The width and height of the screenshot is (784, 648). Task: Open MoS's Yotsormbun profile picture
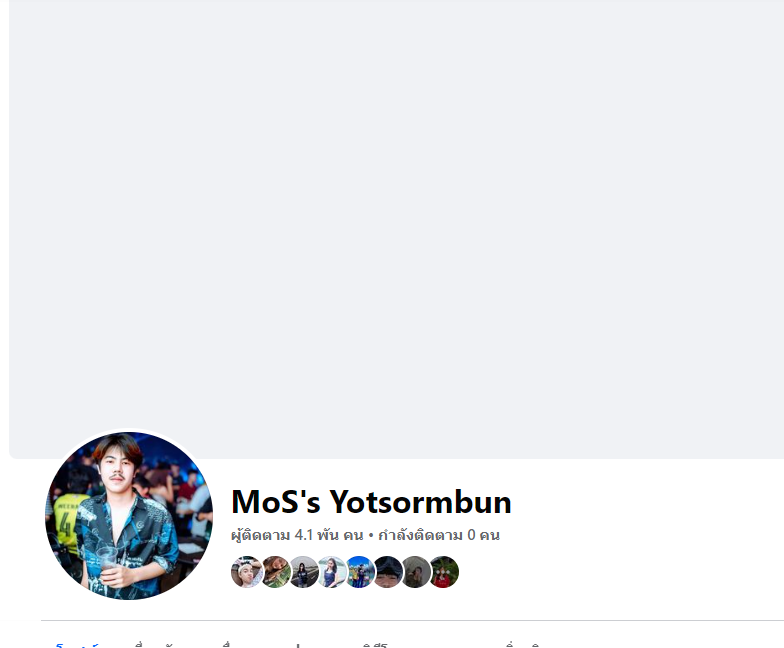(x=129, y=516)
